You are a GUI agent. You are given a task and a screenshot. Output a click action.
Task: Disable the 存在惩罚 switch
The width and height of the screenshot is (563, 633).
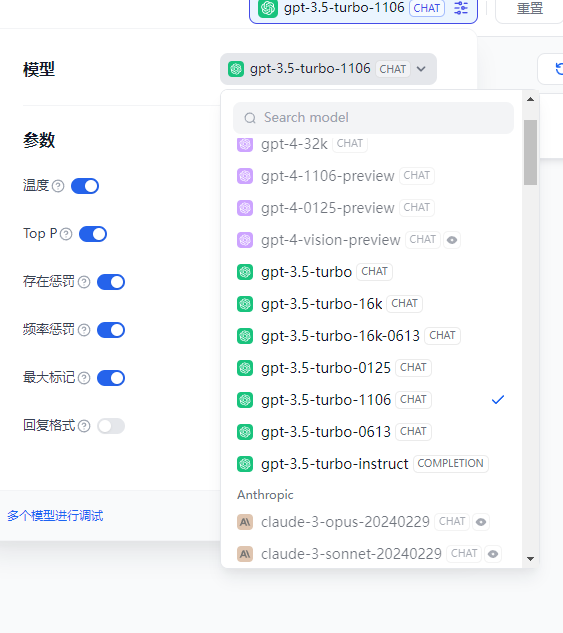(111, 282)
